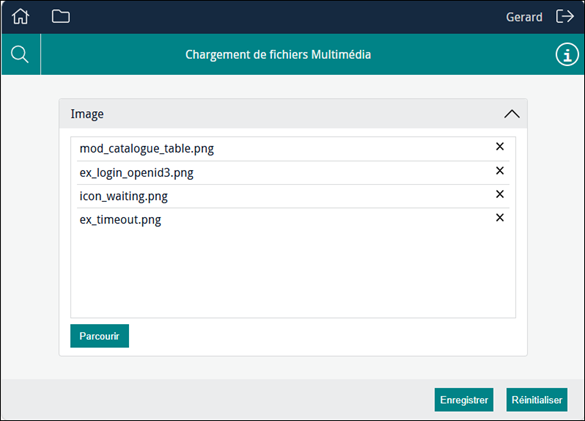Open the folder icon in top bar
The height and width of the screenshot is (421, 585).
pos(61,16)
